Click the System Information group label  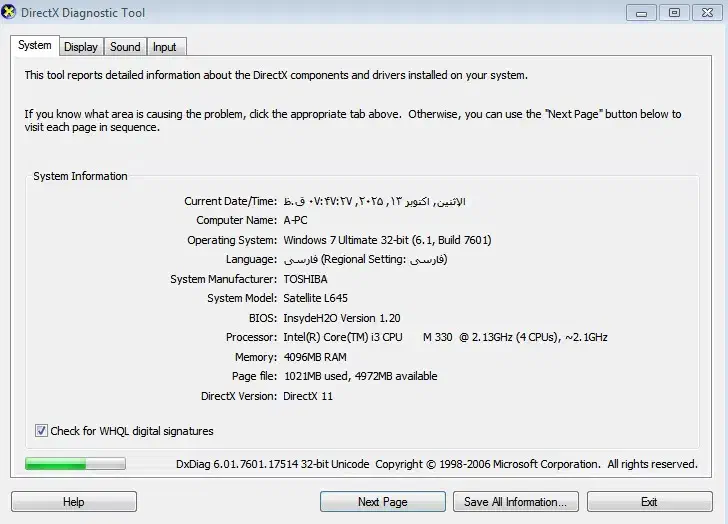[x=80, y=176]
